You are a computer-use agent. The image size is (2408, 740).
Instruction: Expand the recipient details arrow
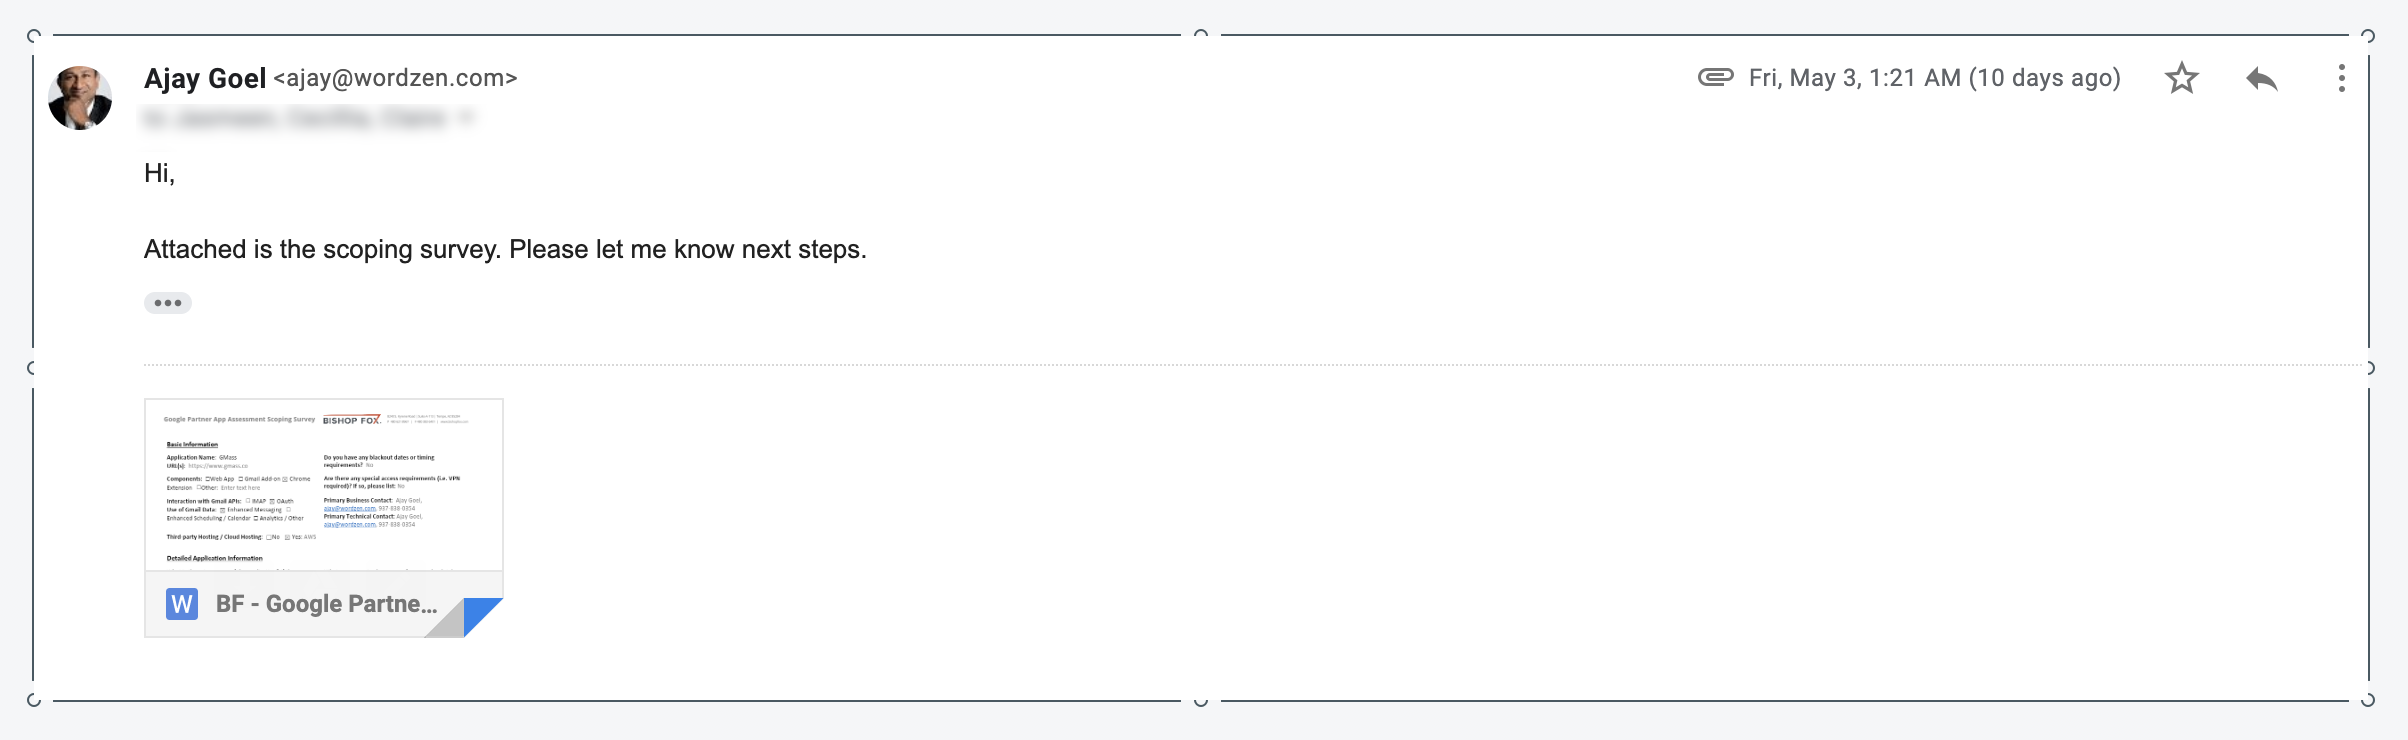pos(466,118)
